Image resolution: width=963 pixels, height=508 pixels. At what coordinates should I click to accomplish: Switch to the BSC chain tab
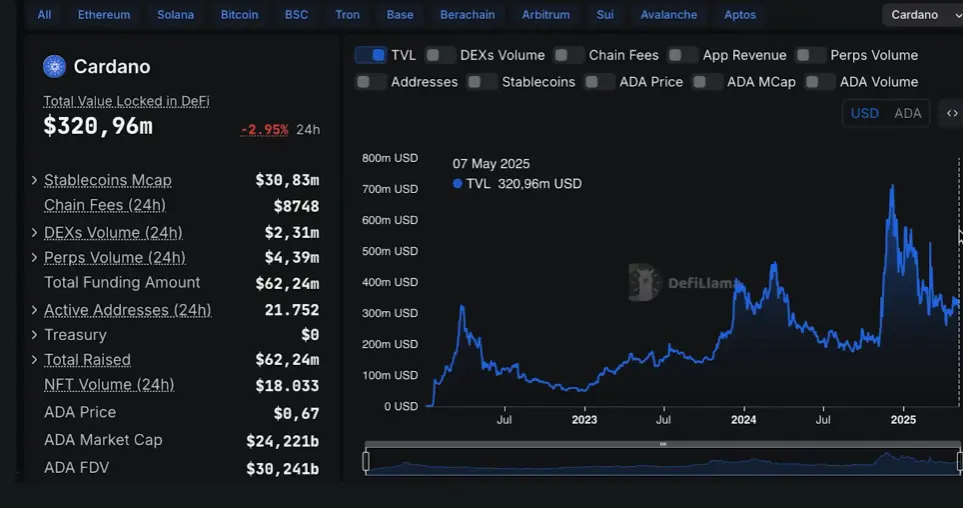[x=297, y=15]
